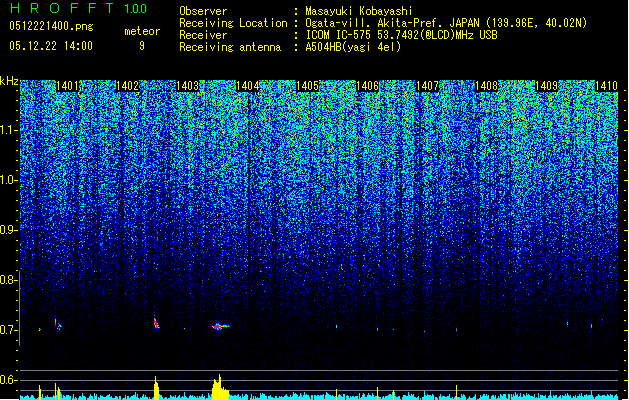
Task: Click the 0512221400.png filename label
Action: [51, 26]
